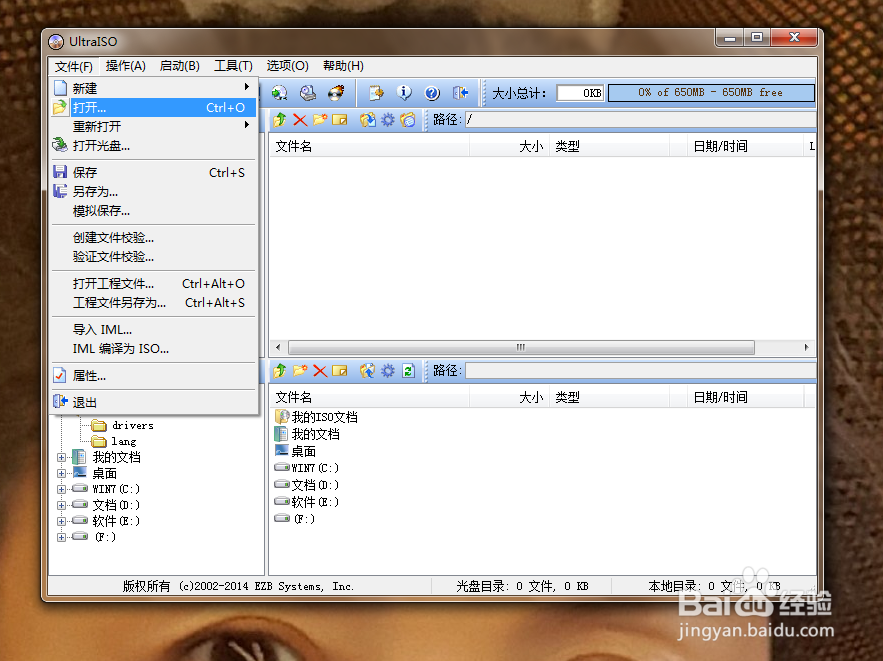
Task: Open the 文件(F) menu
Action: point(74,66)
